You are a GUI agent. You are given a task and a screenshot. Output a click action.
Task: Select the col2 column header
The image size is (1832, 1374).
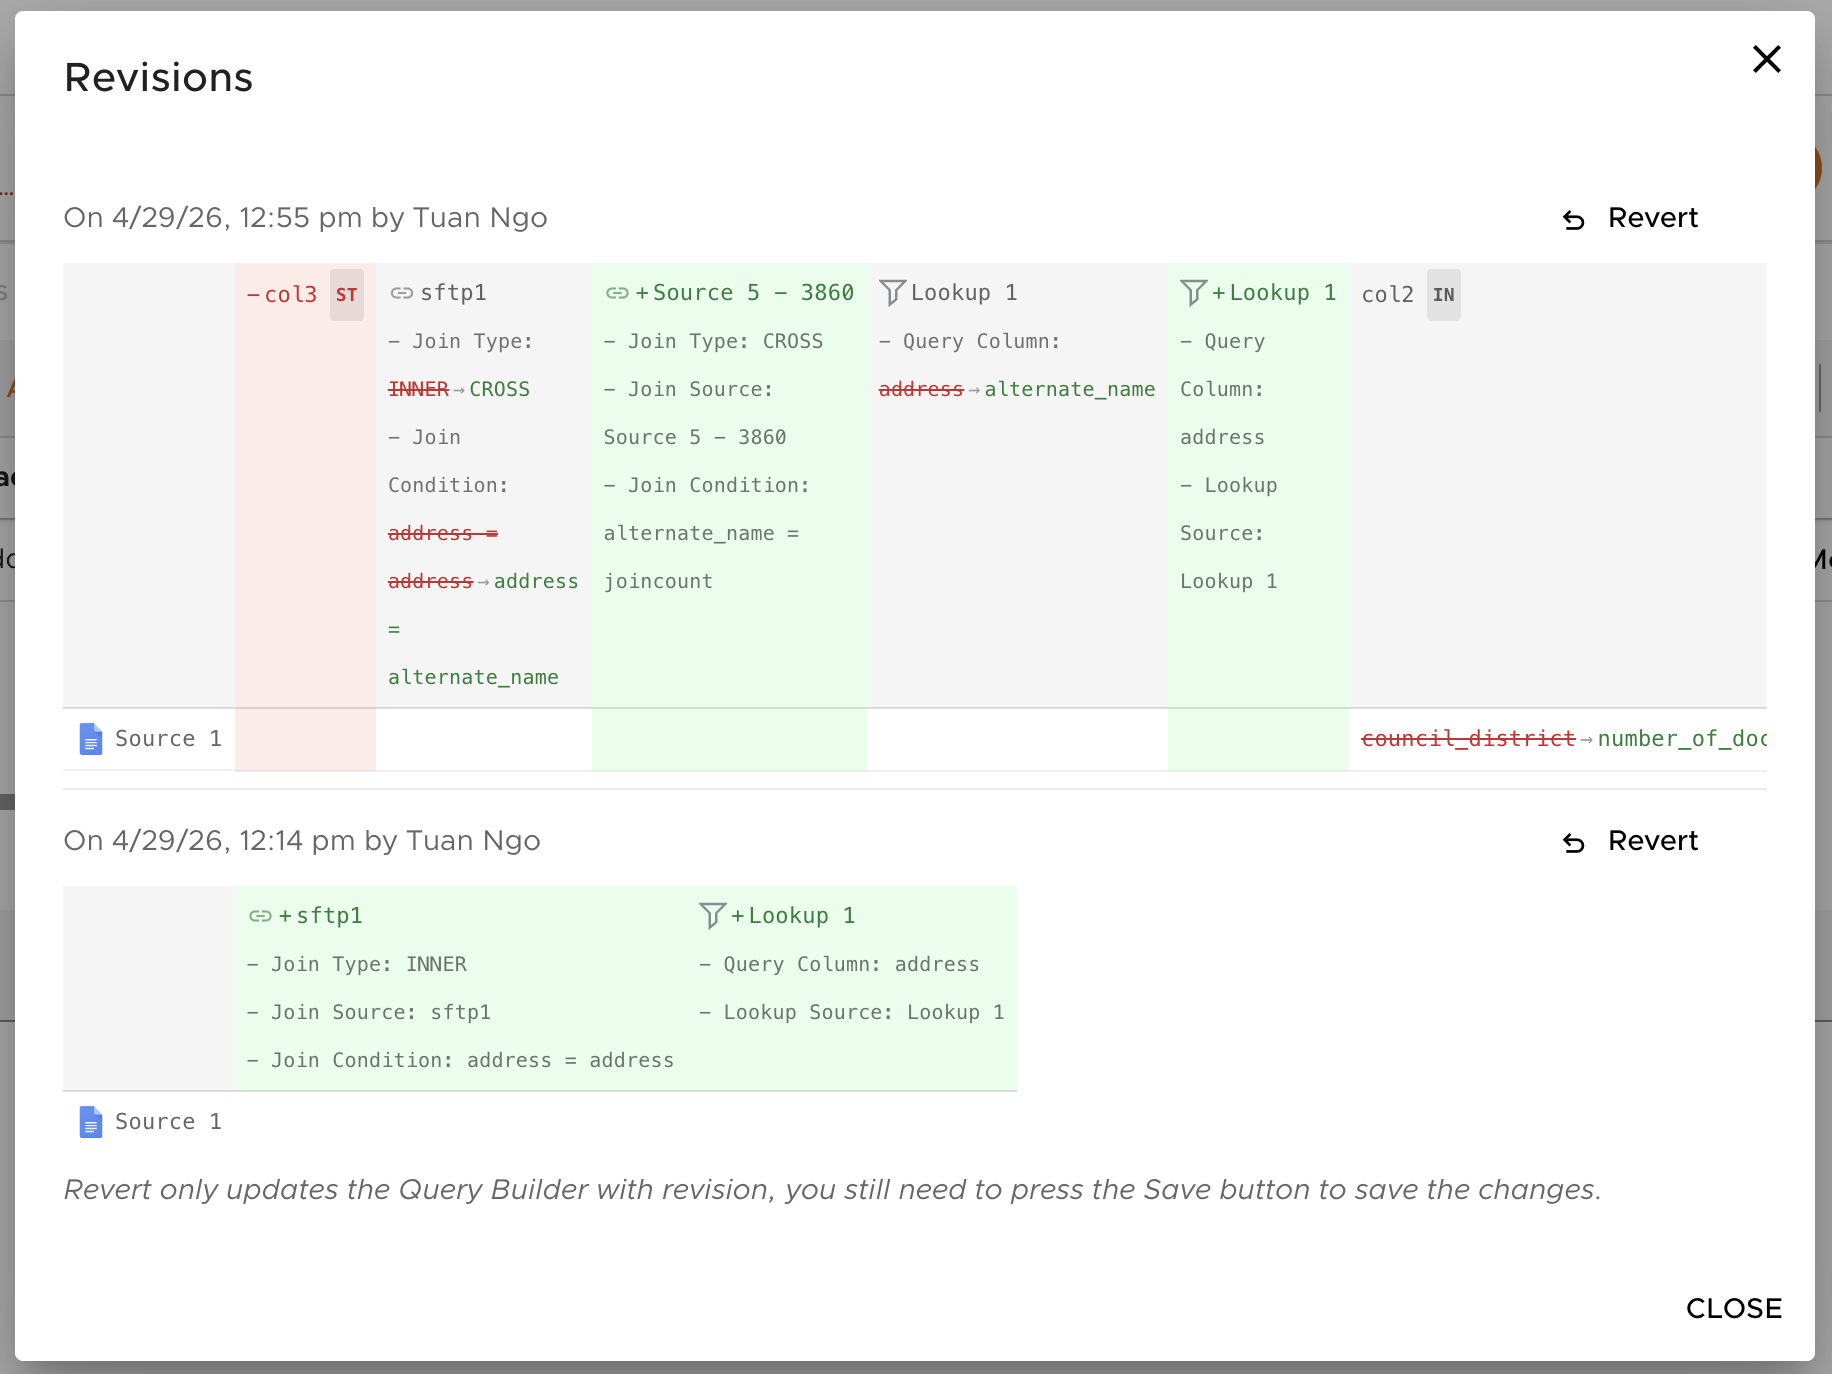pos(1388,295)
